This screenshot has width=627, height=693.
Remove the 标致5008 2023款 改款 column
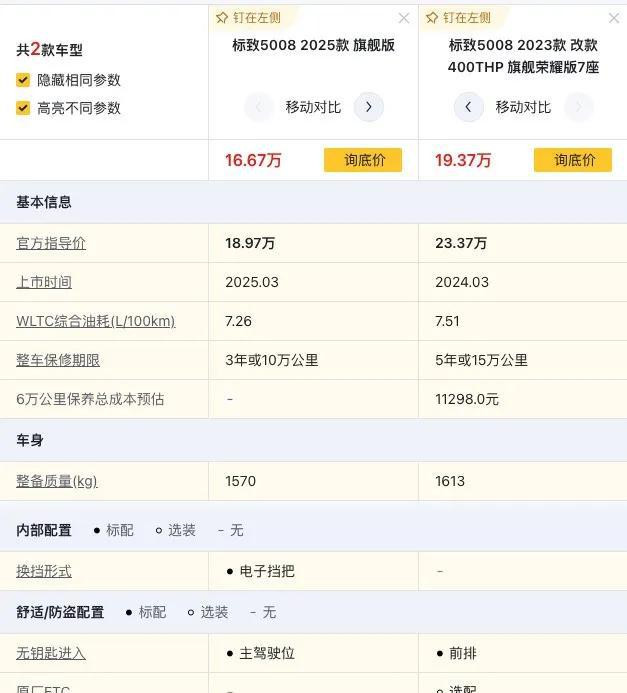coord(614,18)
